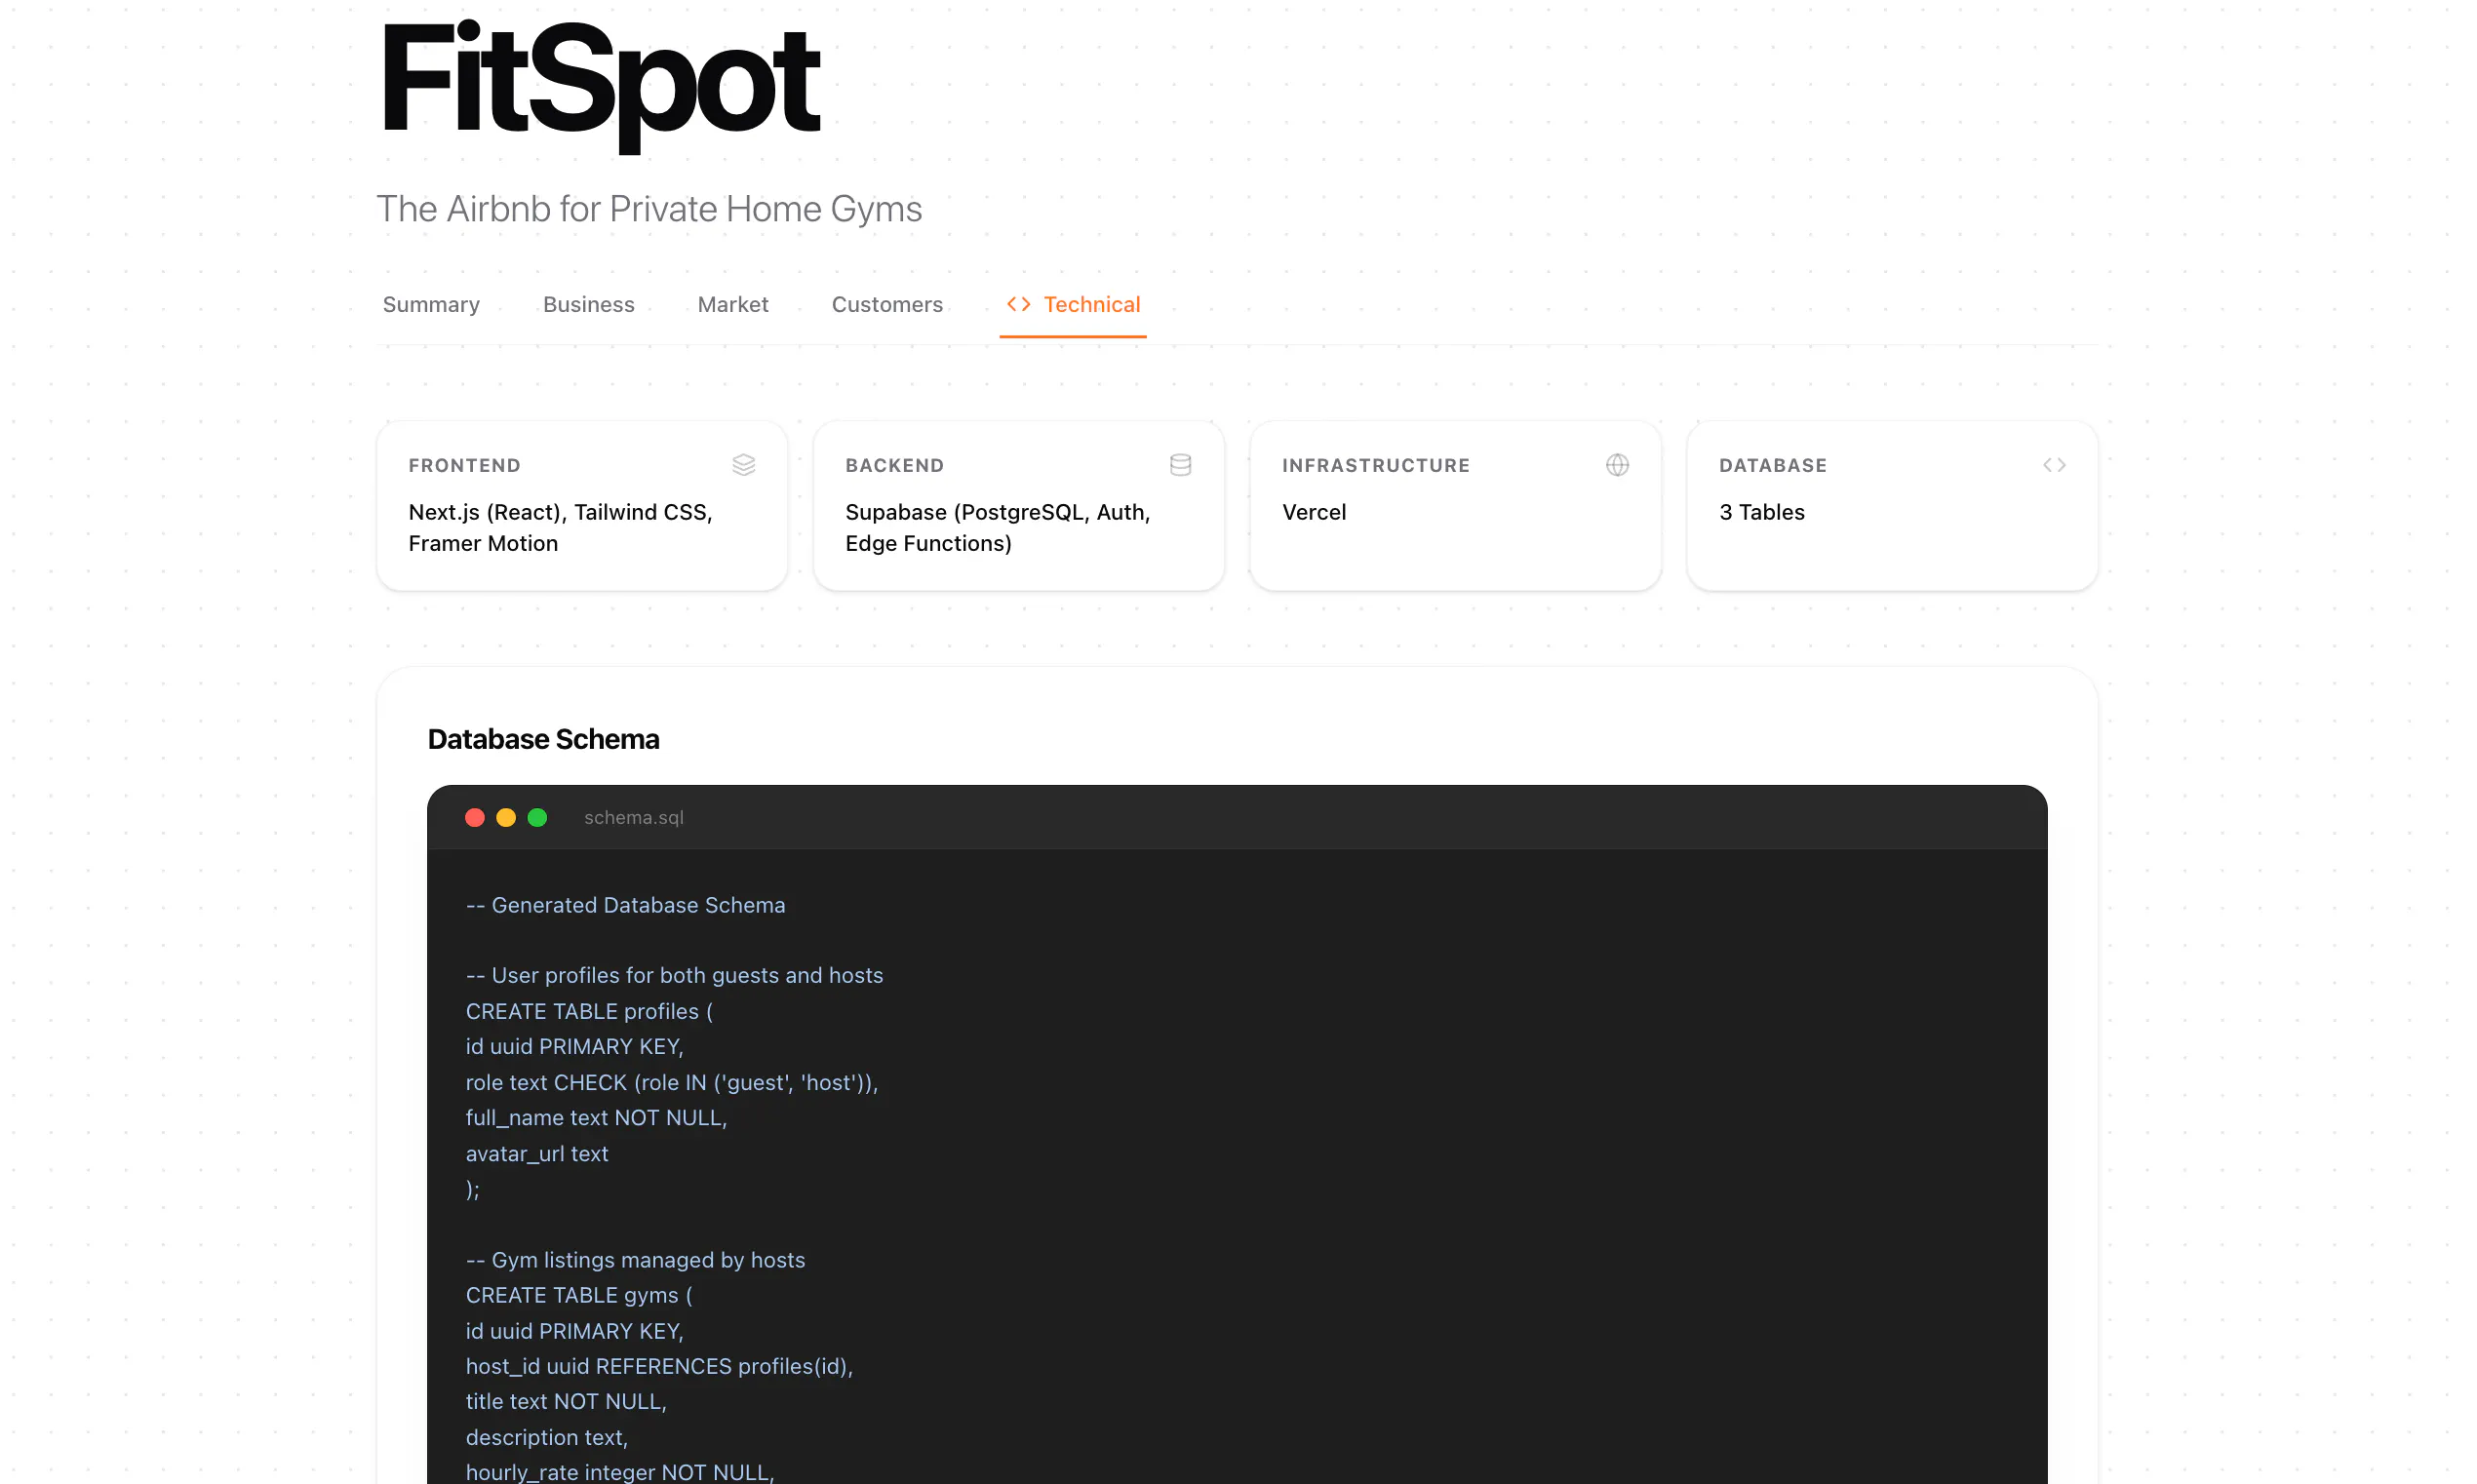Viewport: 2477px width, 1484px height.
Task: Click "hourly_rate integer NOT NULL," line
Action: tap(620, 1473)
